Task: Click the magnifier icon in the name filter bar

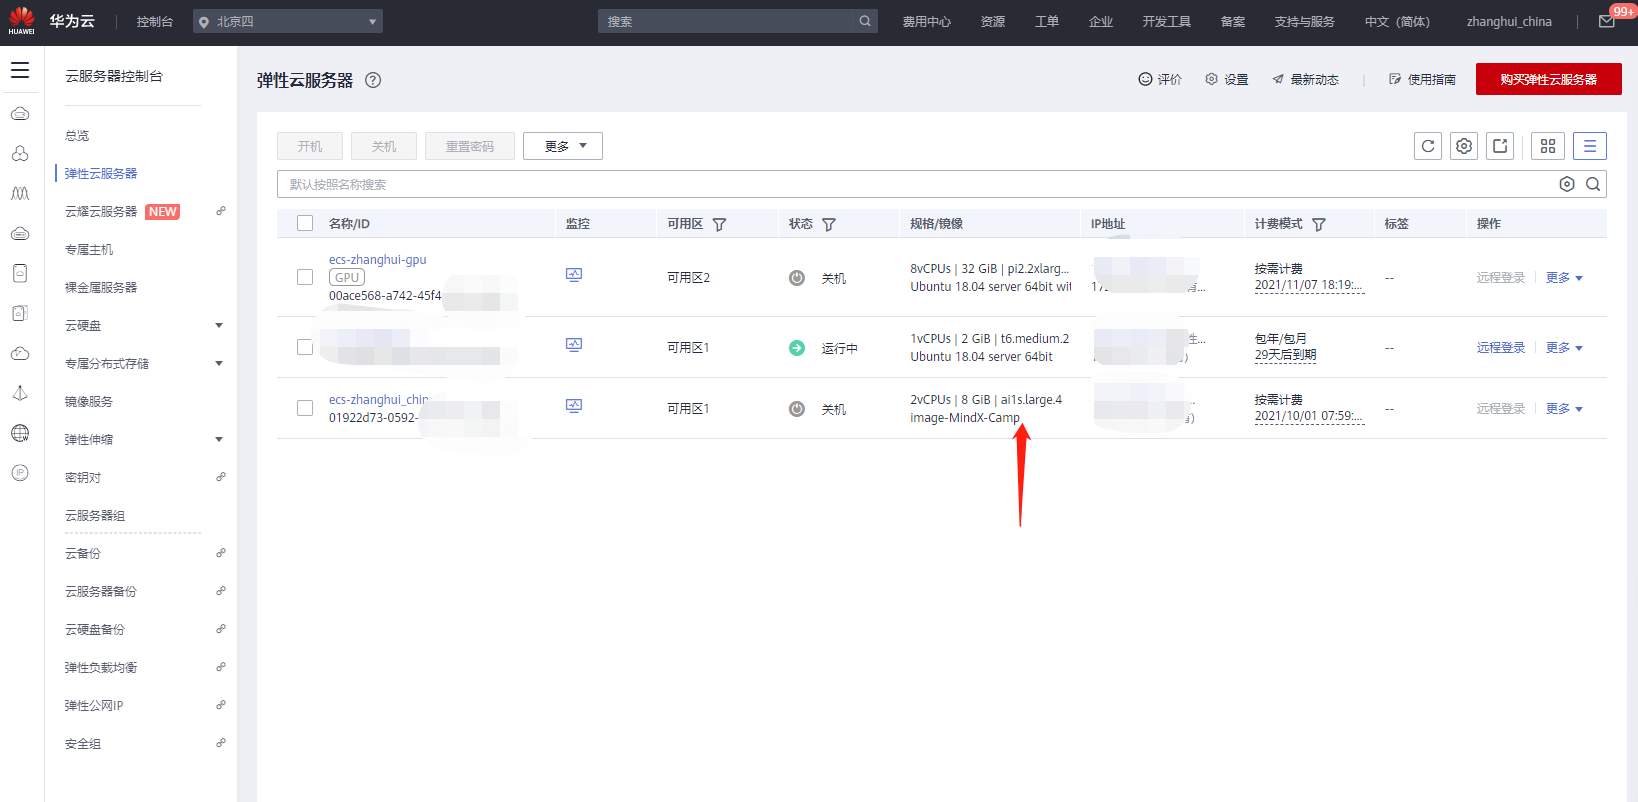Action: tap(1593, 184)
